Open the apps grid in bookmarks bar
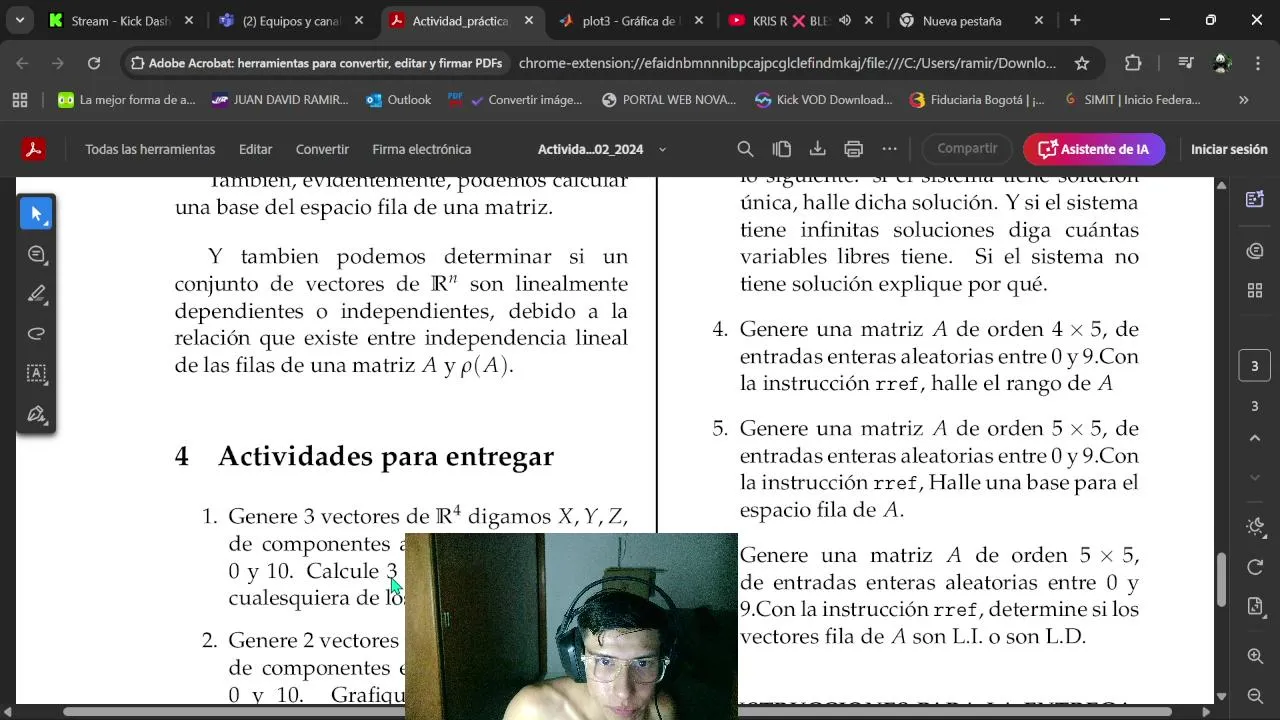This screenshot has width=1280, height=720. [20, 100]
